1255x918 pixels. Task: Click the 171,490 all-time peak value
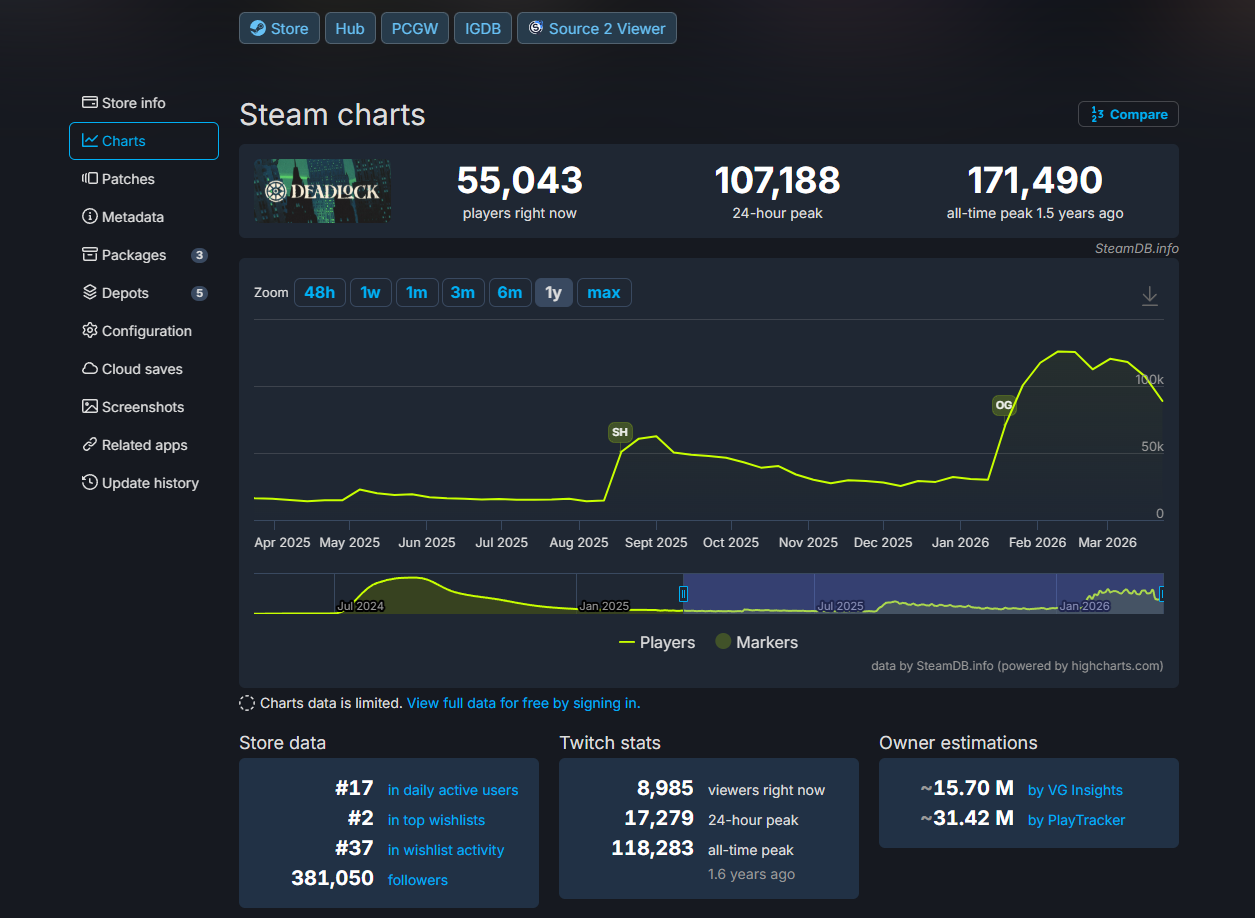pos(1035,181)
